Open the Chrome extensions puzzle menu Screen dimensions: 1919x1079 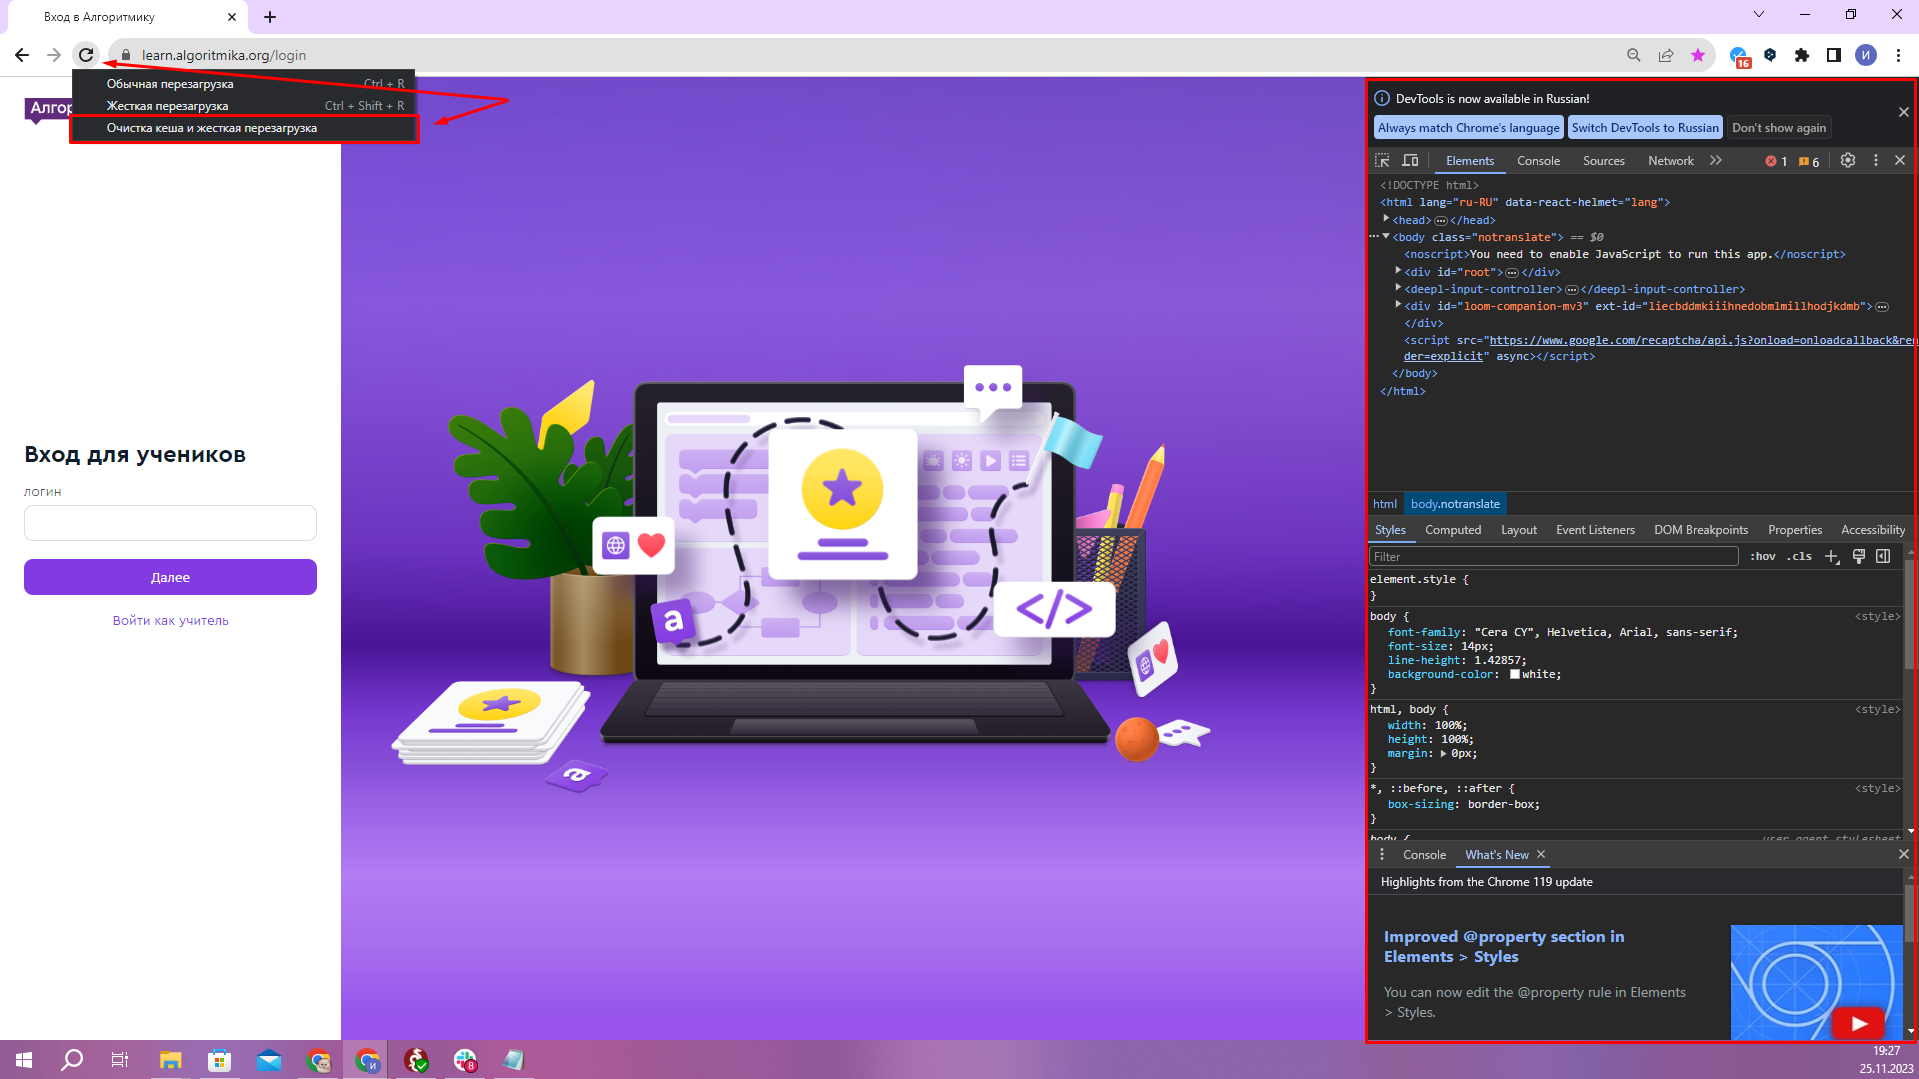click(1802, 55)
